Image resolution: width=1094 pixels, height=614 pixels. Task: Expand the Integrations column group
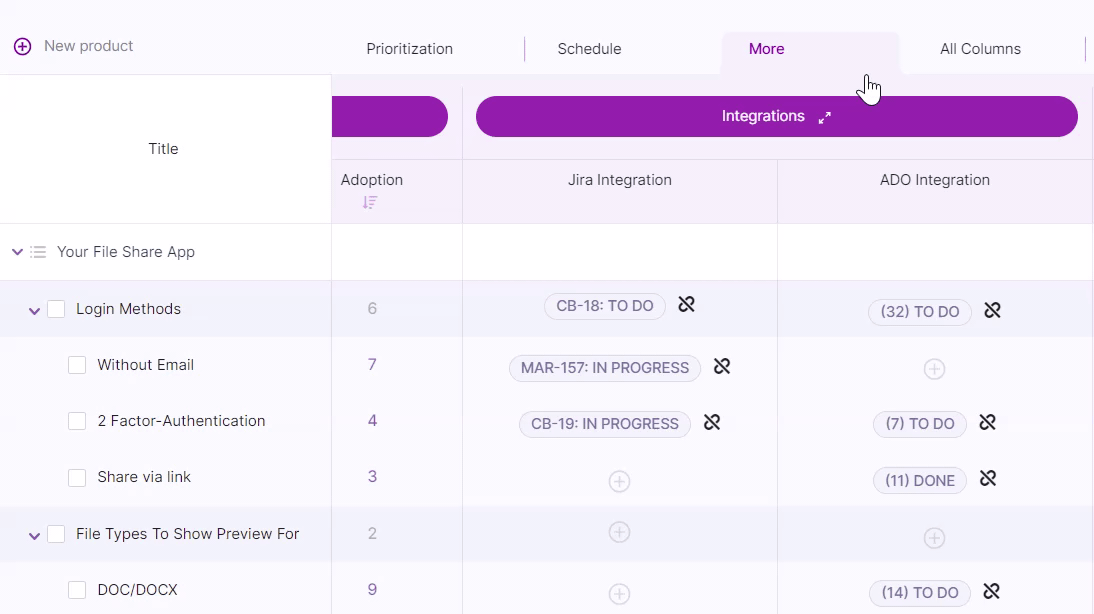[824, 117]
